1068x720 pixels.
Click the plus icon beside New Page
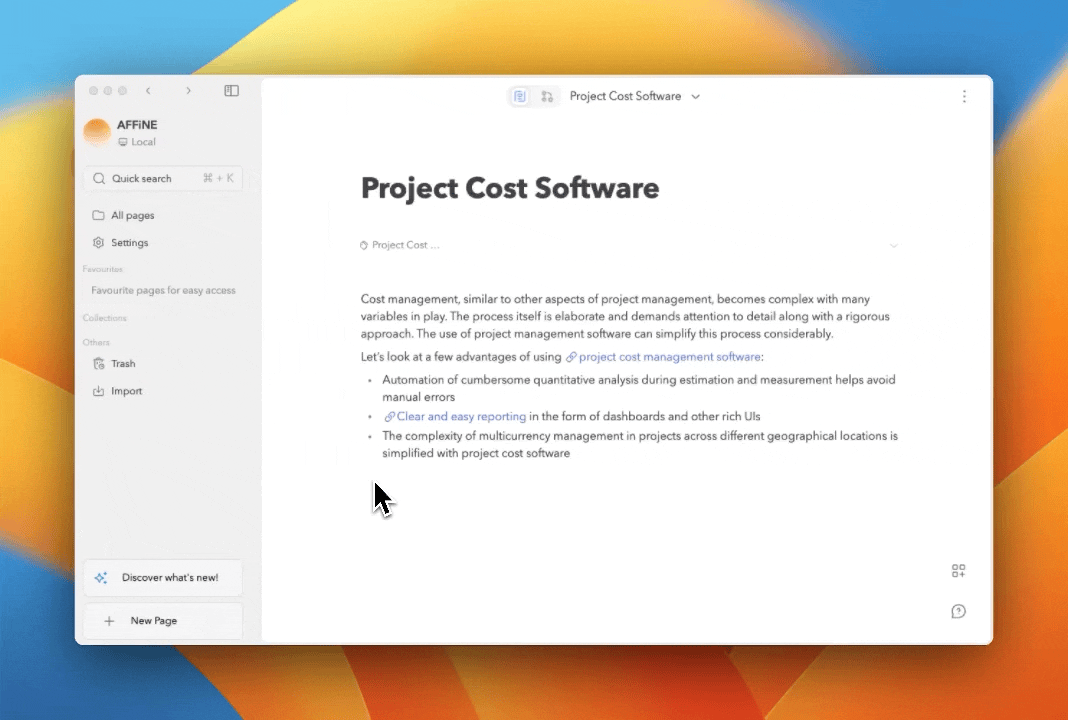109,621
